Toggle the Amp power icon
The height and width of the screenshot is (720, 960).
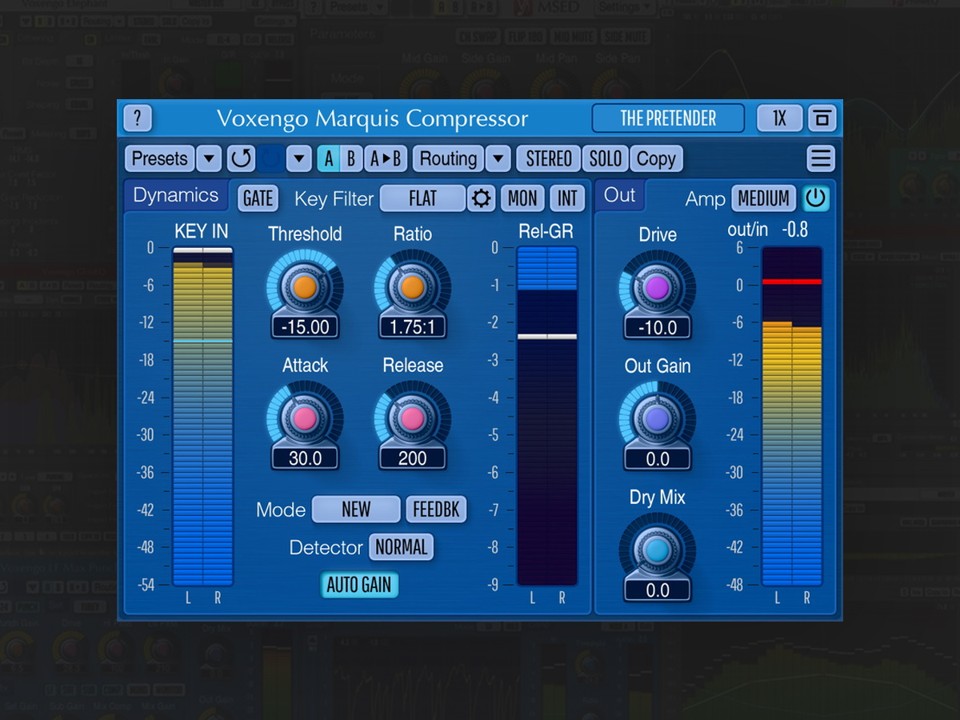[x=816, y=198]
